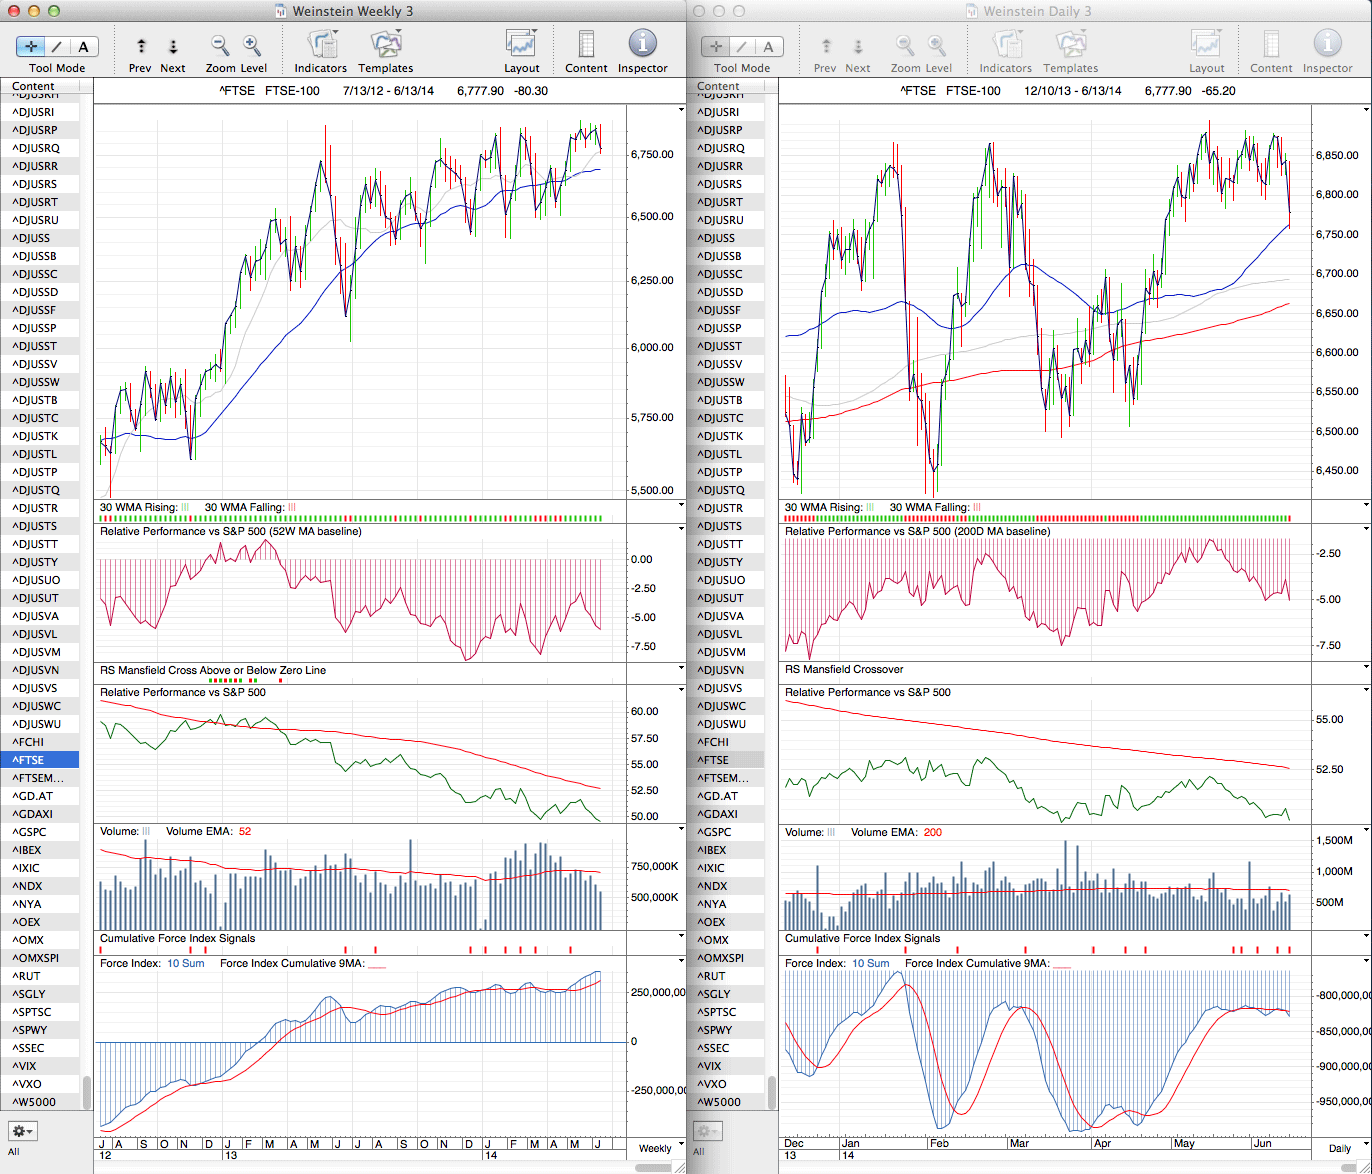Open Templates dropdown in Weinstein Weekly toolbar
This screenshot has width=1372, height=1174.
point(386,44)
